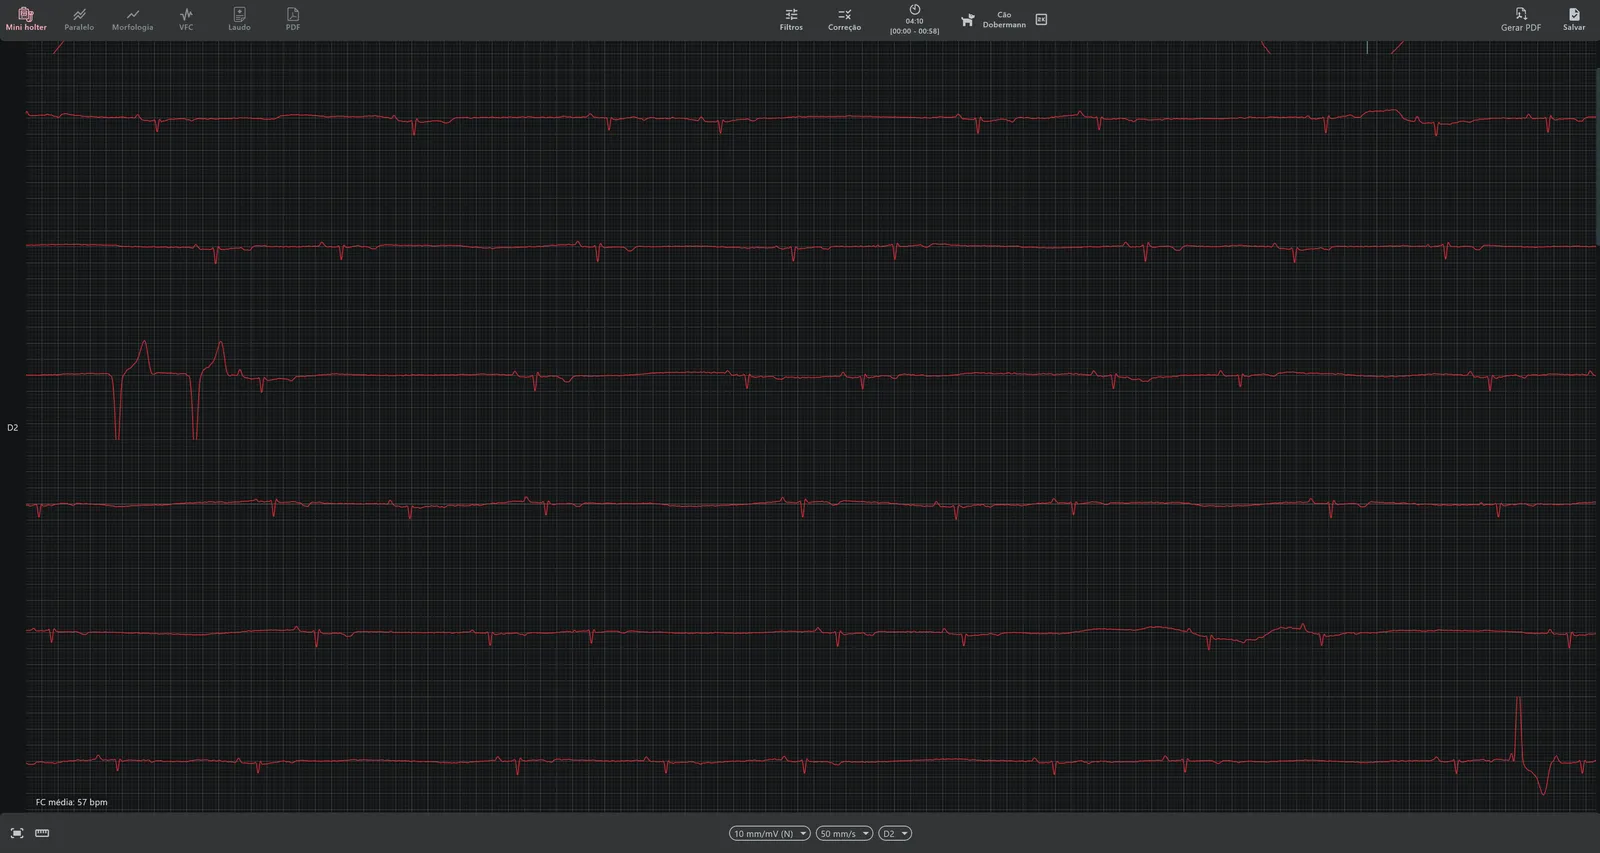This screenshot has height=853, width=1600.
Task: Click the 04:10 duration text
Action: 914,21
